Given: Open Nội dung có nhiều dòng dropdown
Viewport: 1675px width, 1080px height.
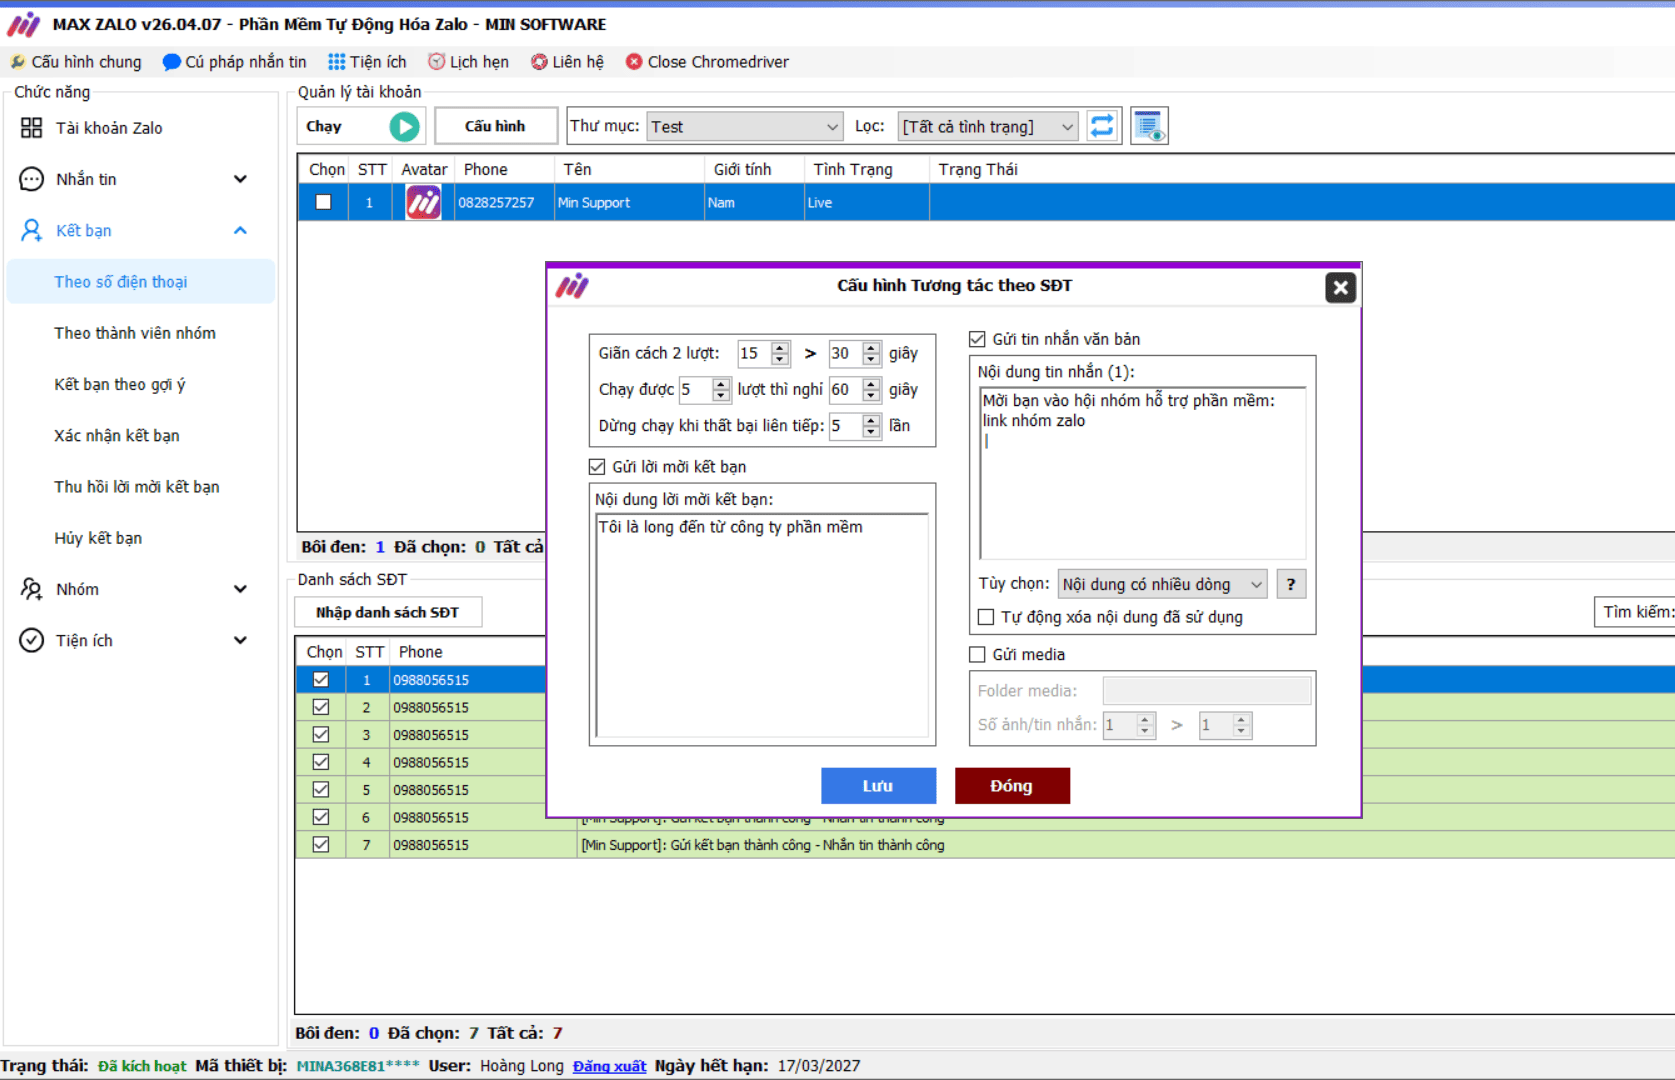Looking at the screenshot, I should pos(1162,584).
